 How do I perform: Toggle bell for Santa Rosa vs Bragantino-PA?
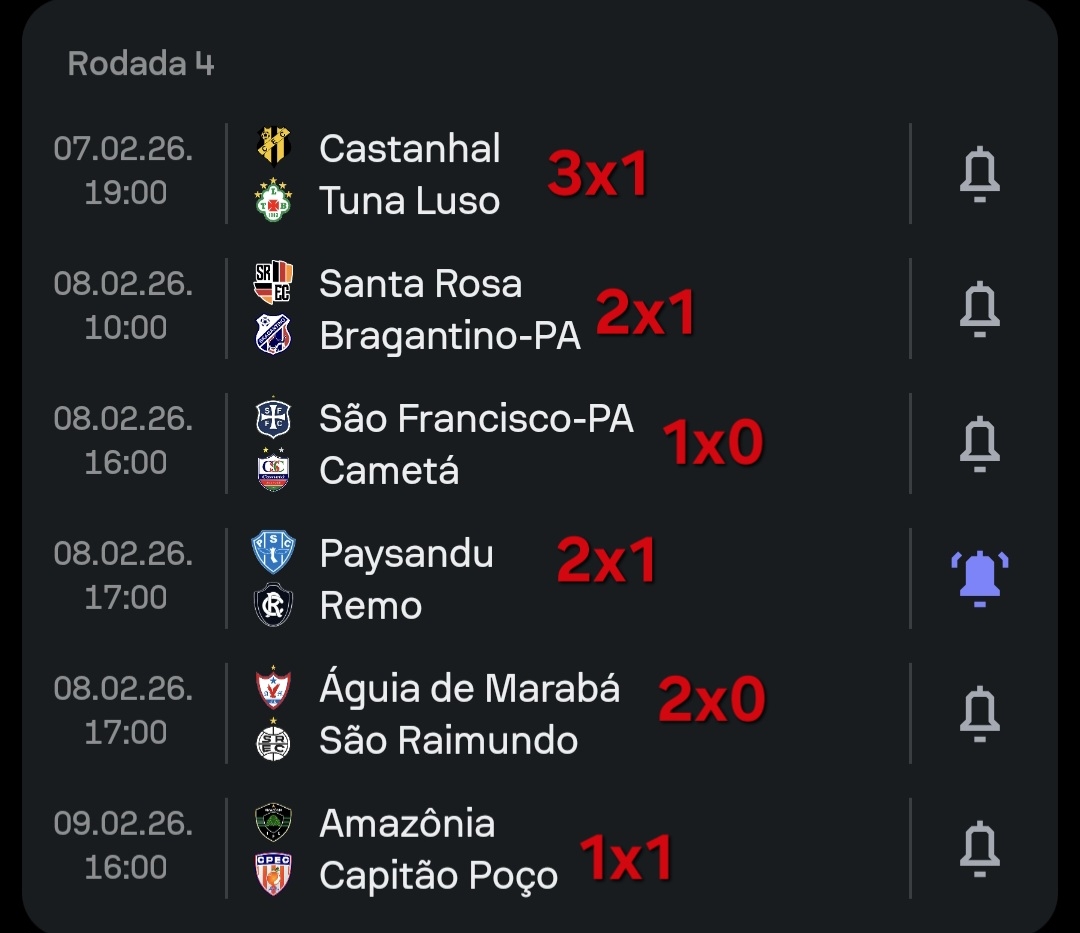[x=979, y=309]
